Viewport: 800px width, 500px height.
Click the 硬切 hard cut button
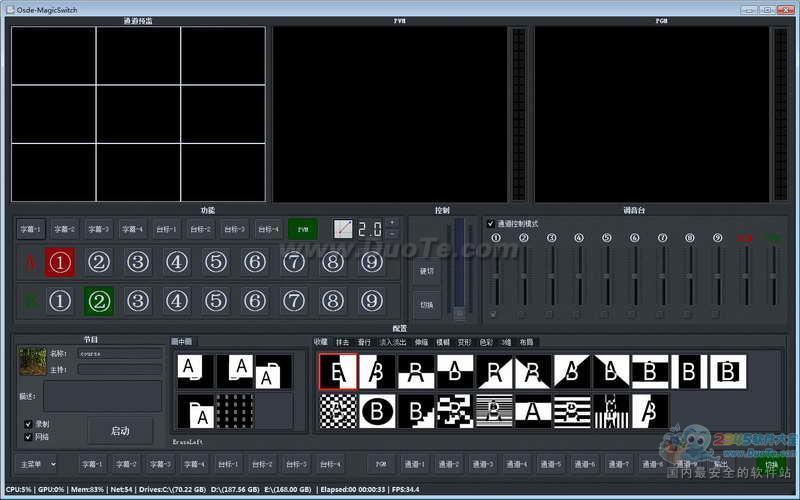pos(427,271)
